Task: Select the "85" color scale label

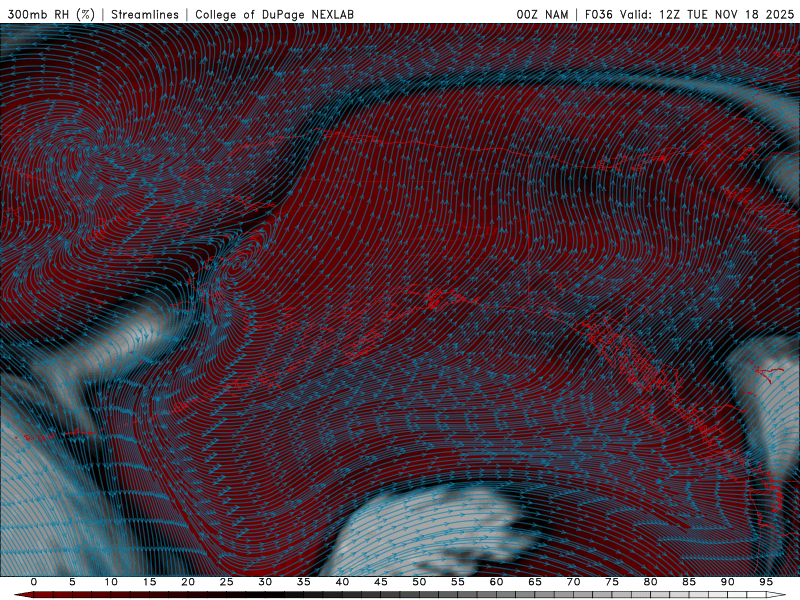Action: (689, 582)
